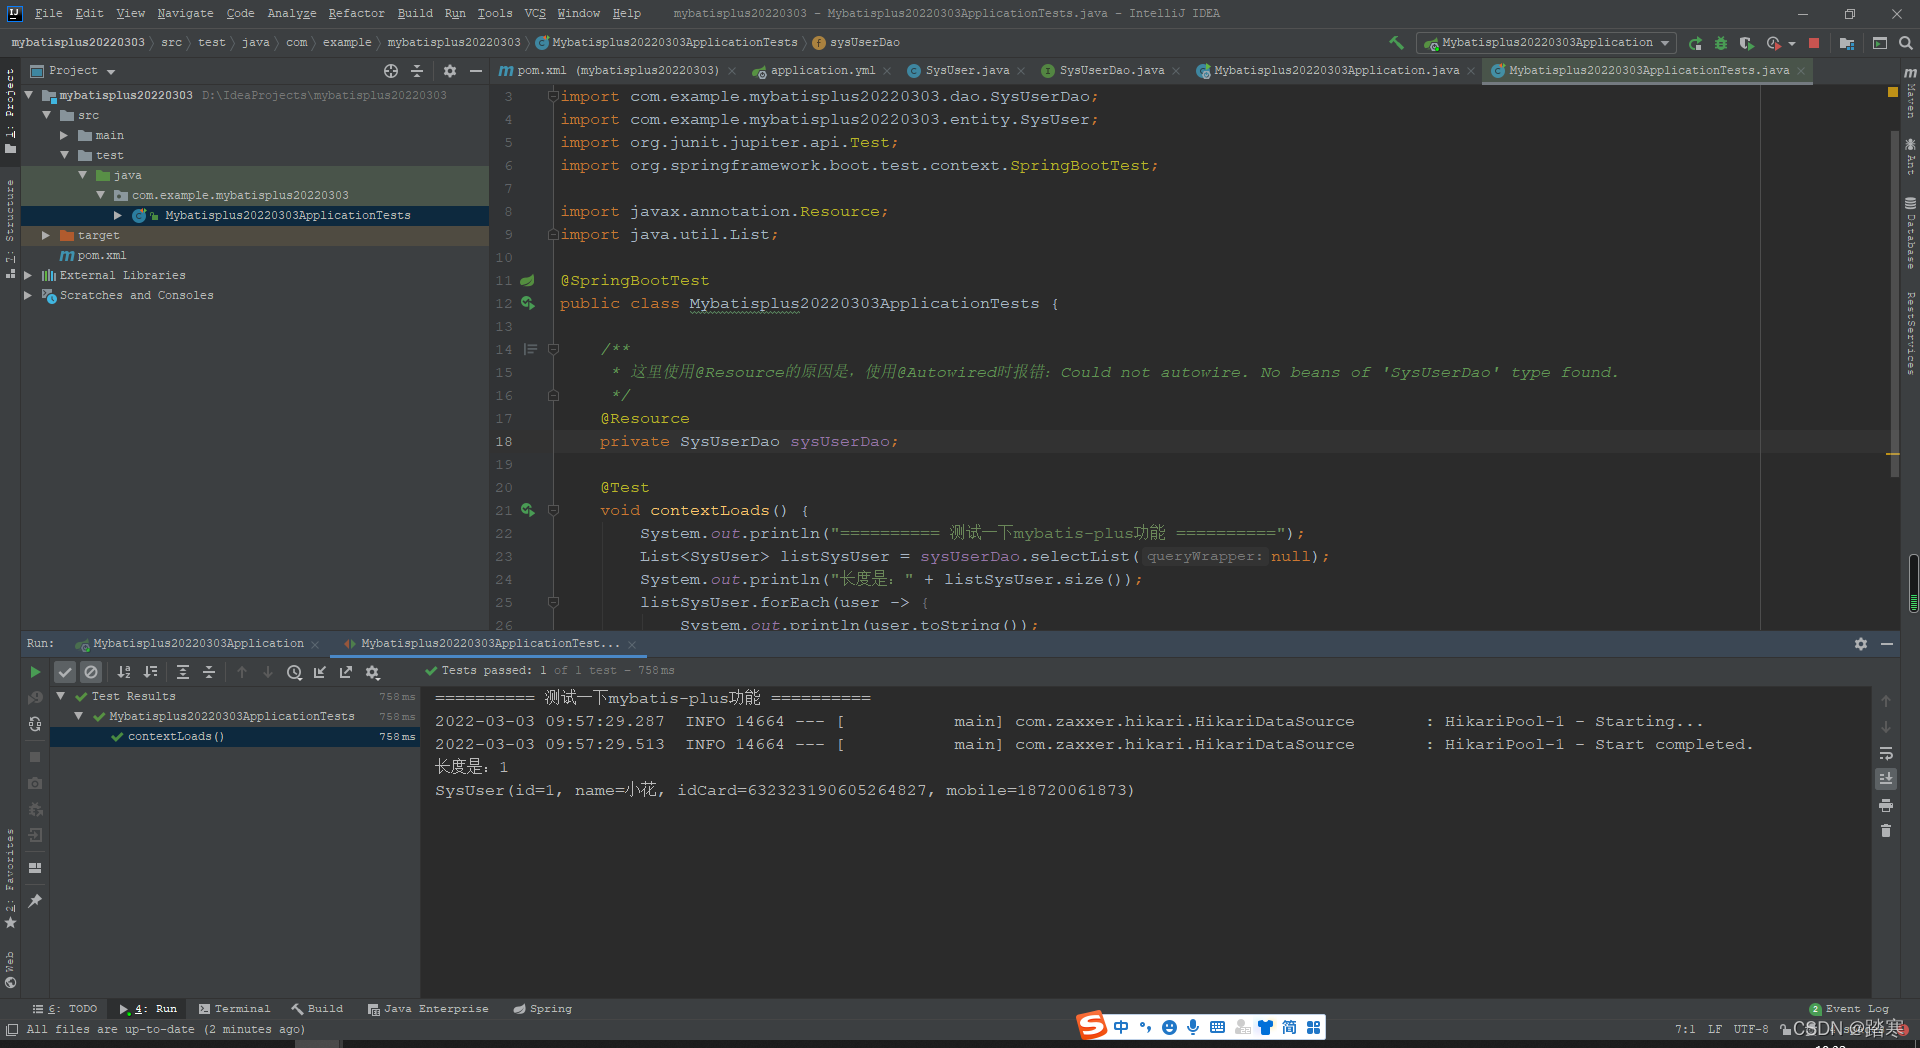
Task: Collapse the mybatisplus20220303 project root node
Action: [x=29, y=95]
